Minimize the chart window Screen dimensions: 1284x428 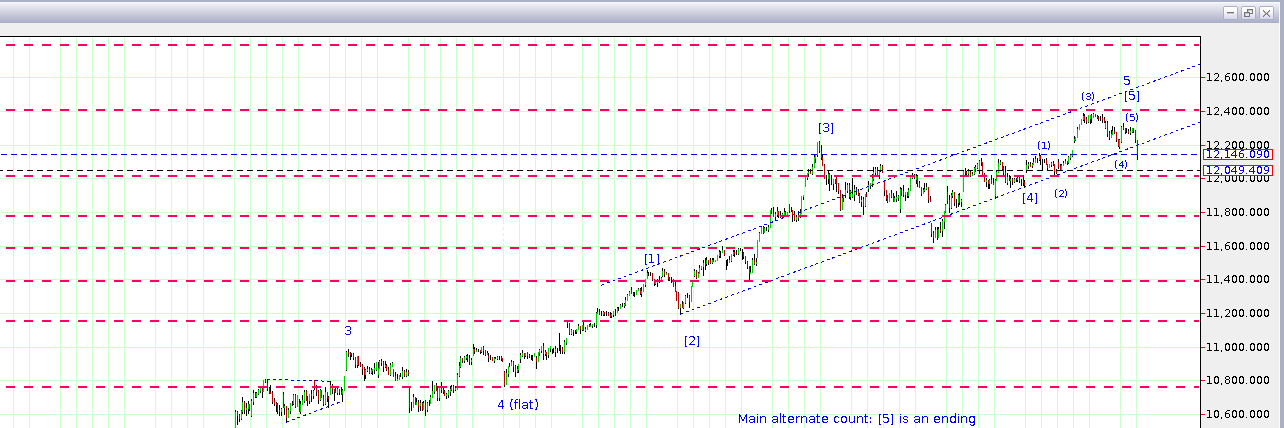point(1230,13)
